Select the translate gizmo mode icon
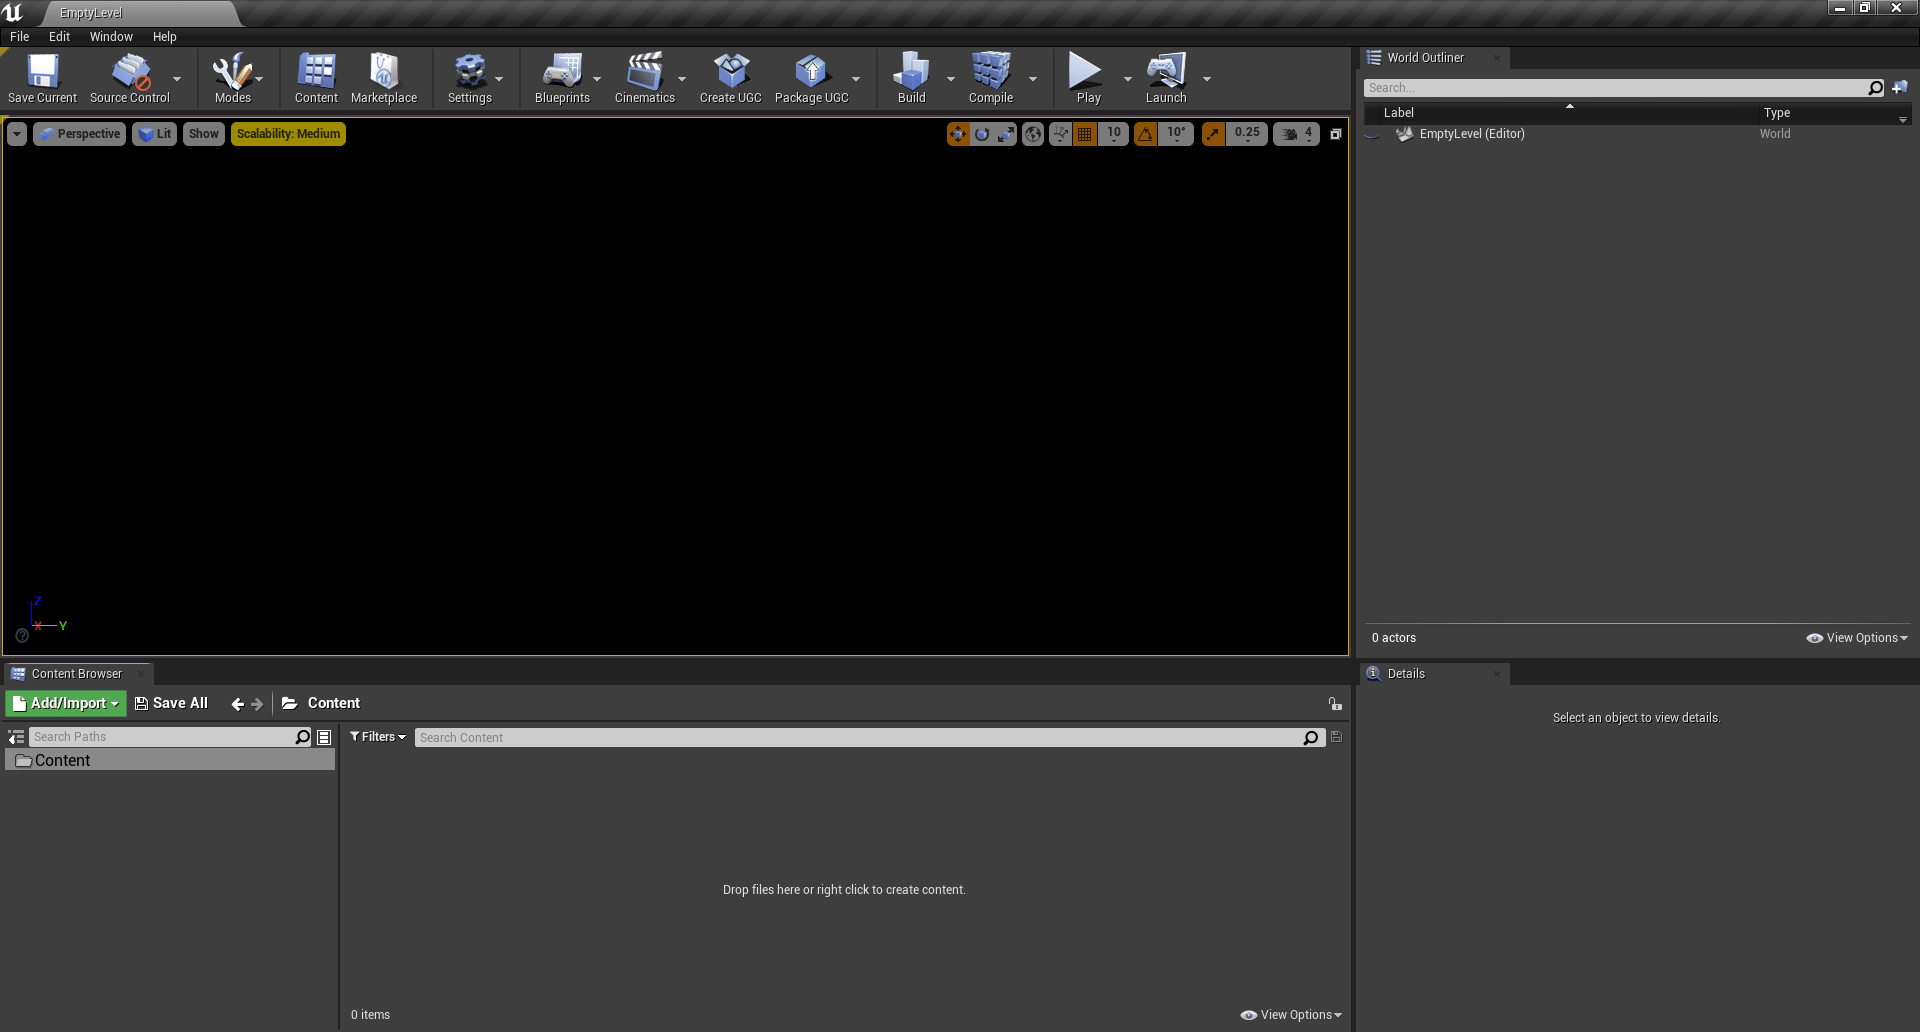The width and height of the screenshot is (1920, 1032). 958,134
